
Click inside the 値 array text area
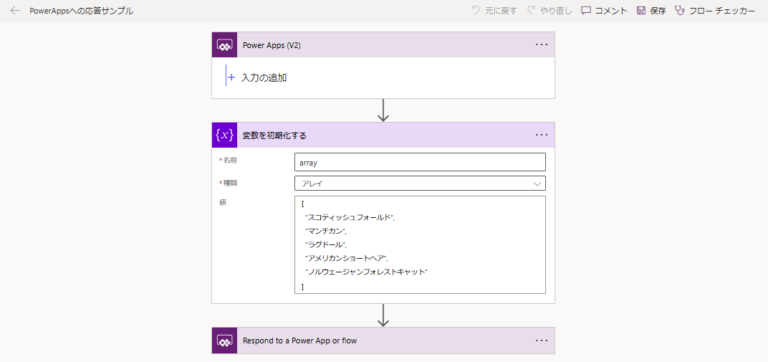[x=420, y=245]
